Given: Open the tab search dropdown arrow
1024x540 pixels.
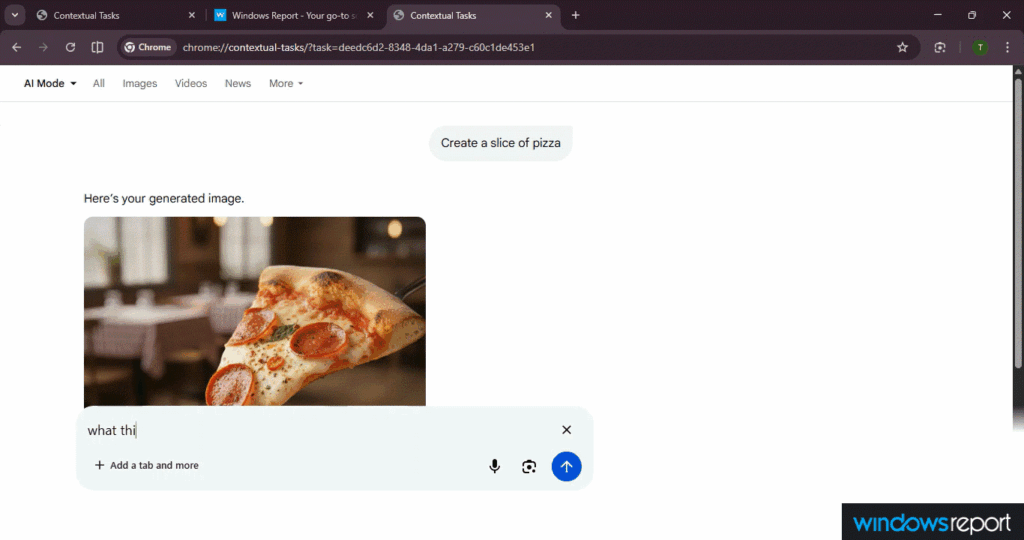Looking at the screenshot, I should click(x=15, y=15).
